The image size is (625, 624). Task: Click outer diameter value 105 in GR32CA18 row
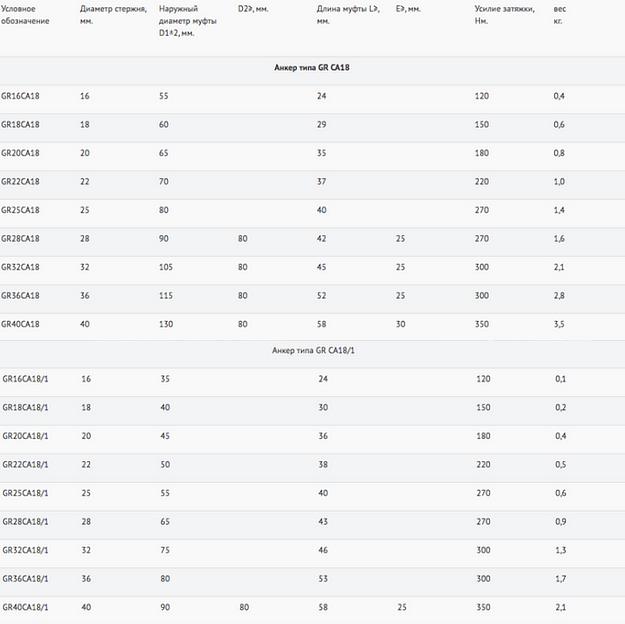[x=166, y=268]
